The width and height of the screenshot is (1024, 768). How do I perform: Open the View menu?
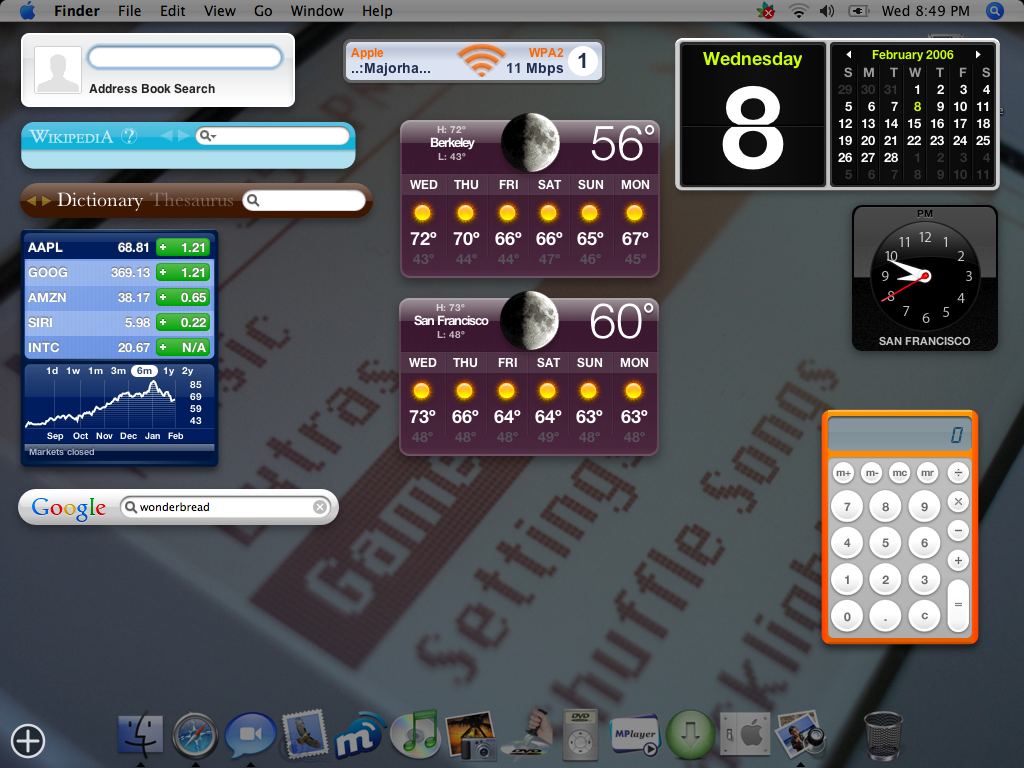(219, 11)
